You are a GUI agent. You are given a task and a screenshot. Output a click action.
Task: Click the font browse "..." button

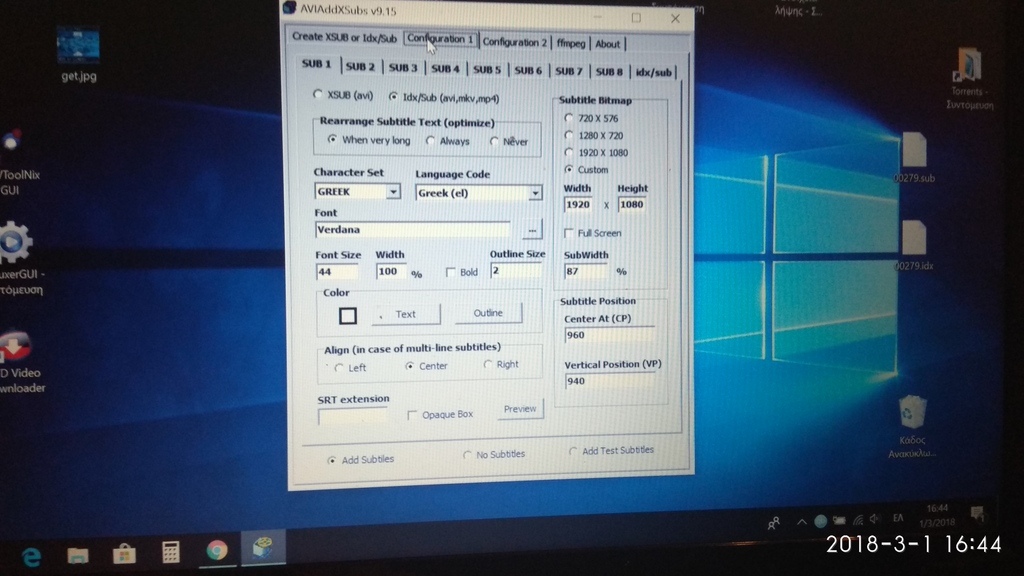click(532, 231)
